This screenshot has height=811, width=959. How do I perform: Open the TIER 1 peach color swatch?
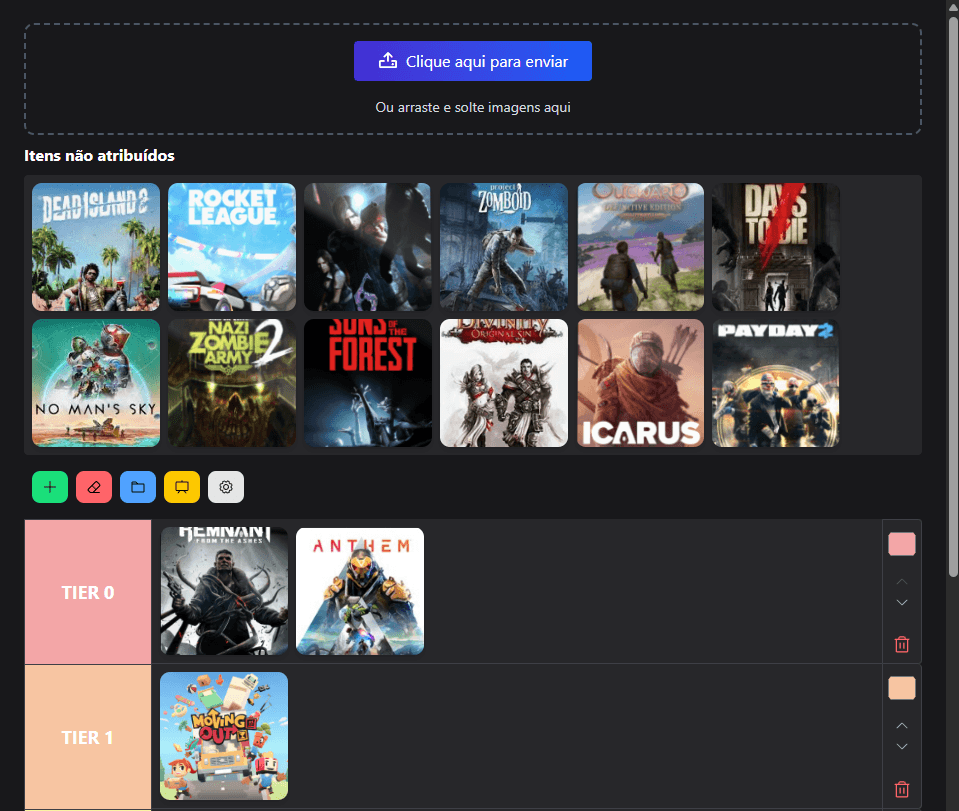902,688
